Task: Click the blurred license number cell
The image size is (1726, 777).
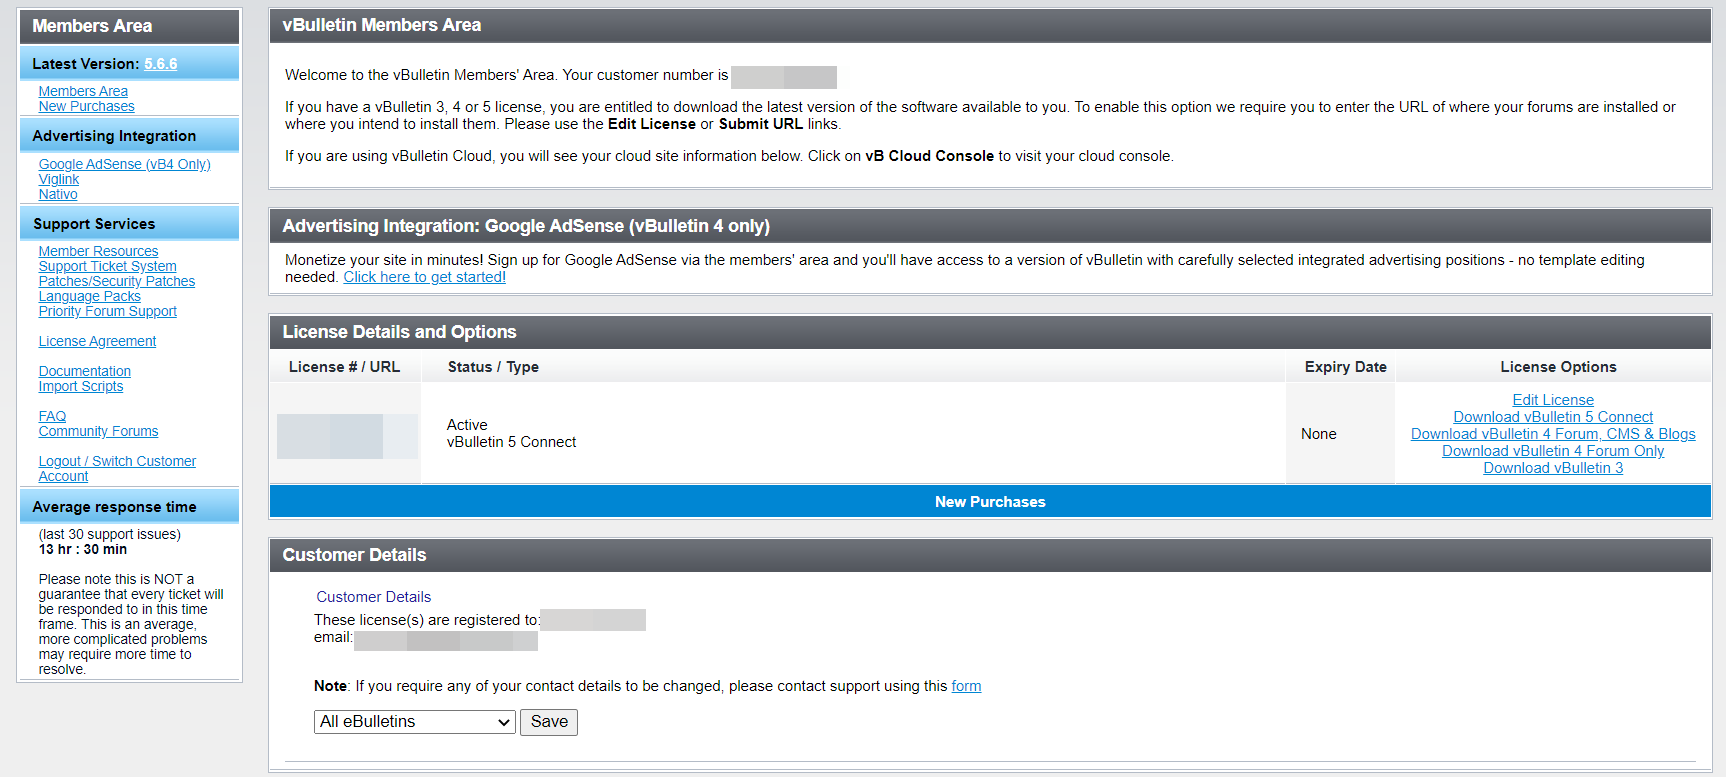Action: point(347,436)
